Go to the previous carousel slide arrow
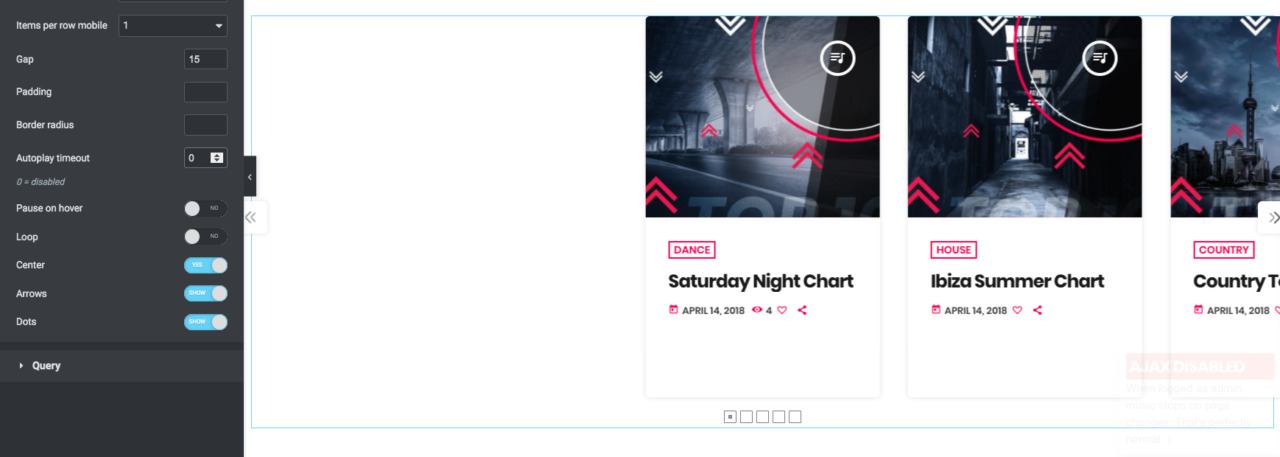Image resolution: width=1280 pixels, height=457 pixels. [x=252, y=217]
